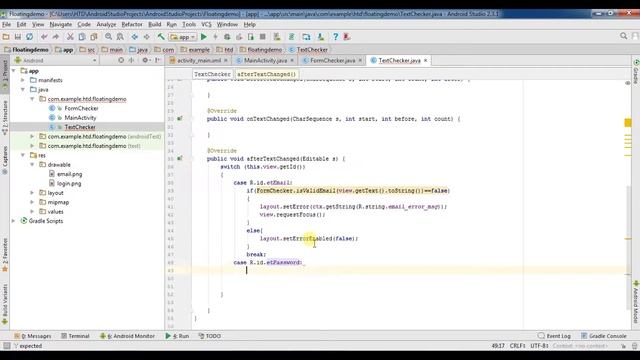Click the Make Project hammer icon
This screenshot has height=360, width=640.
[x=161, y=37]
